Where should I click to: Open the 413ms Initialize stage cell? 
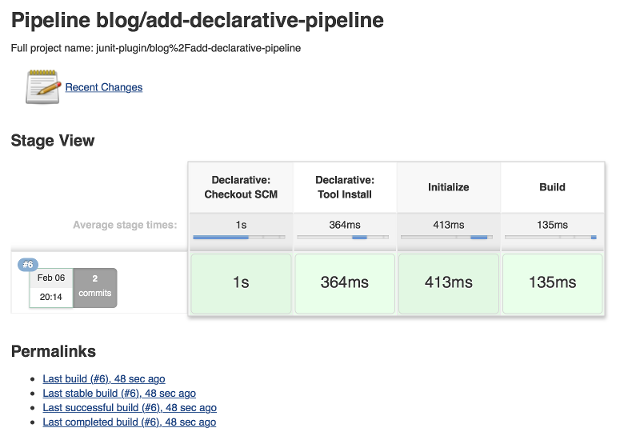pos(449,283)
